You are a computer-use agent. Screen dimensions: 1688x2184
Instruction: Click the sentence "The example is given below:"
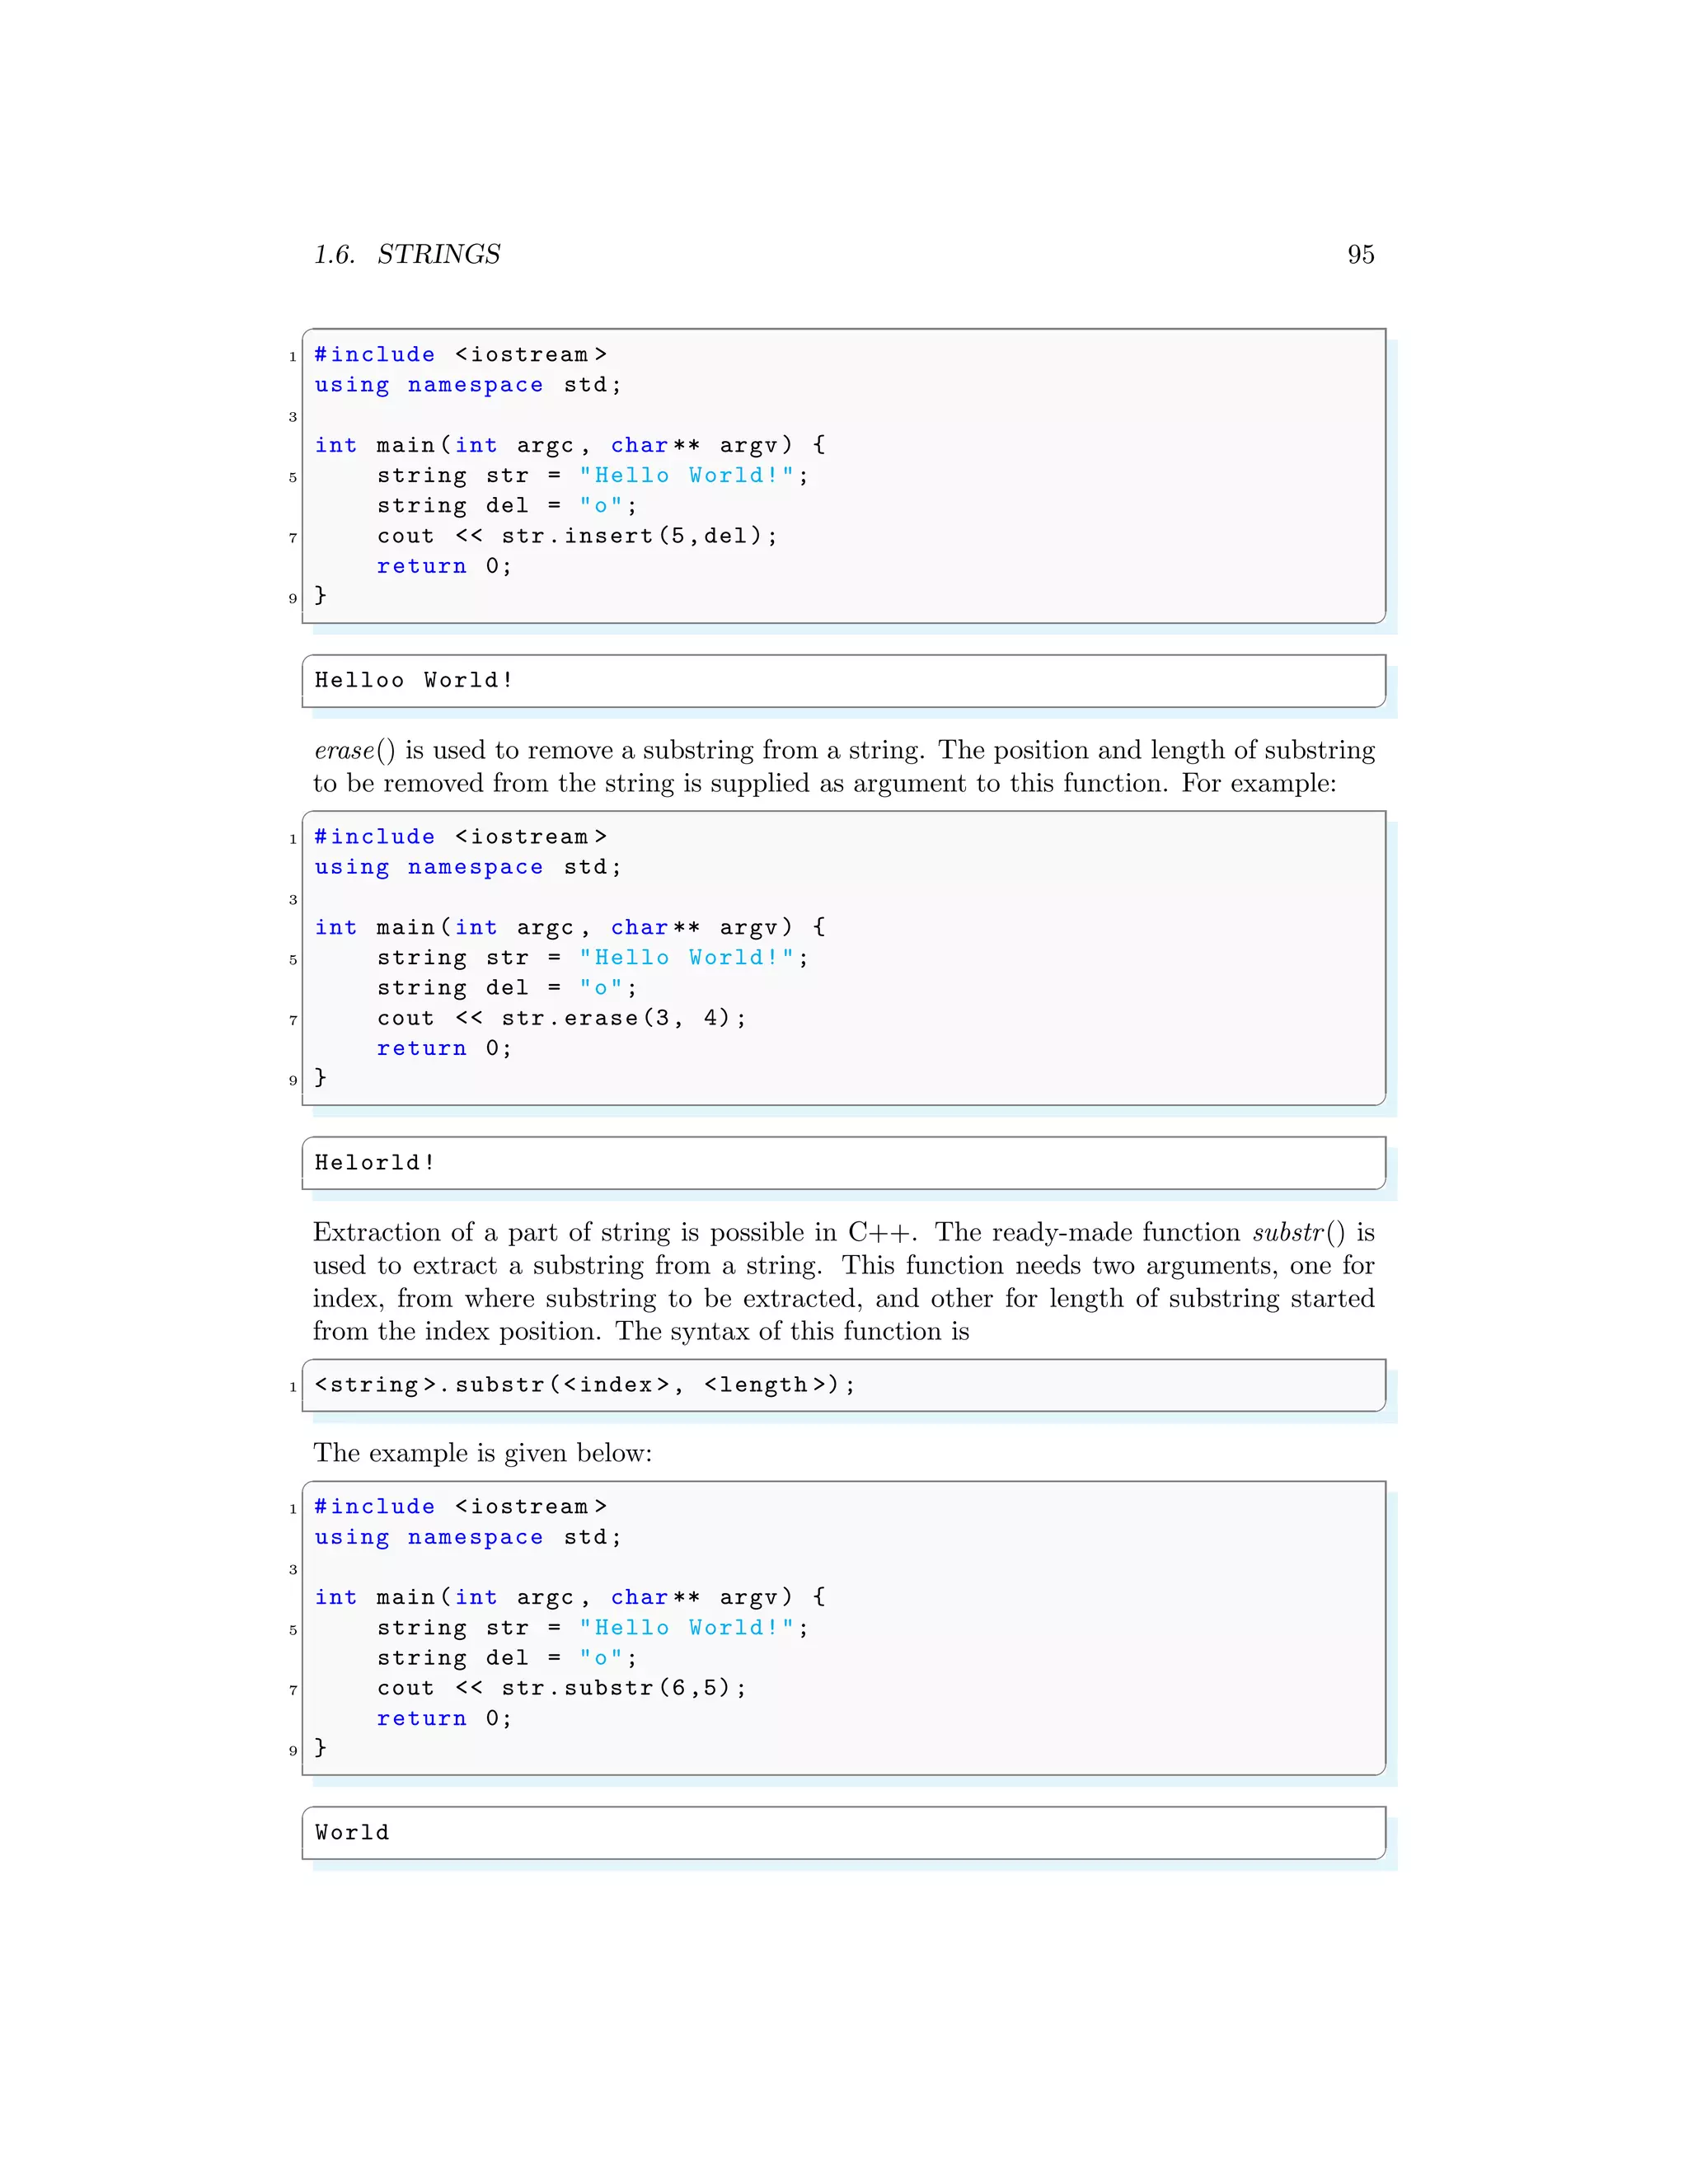point(483,1453)
